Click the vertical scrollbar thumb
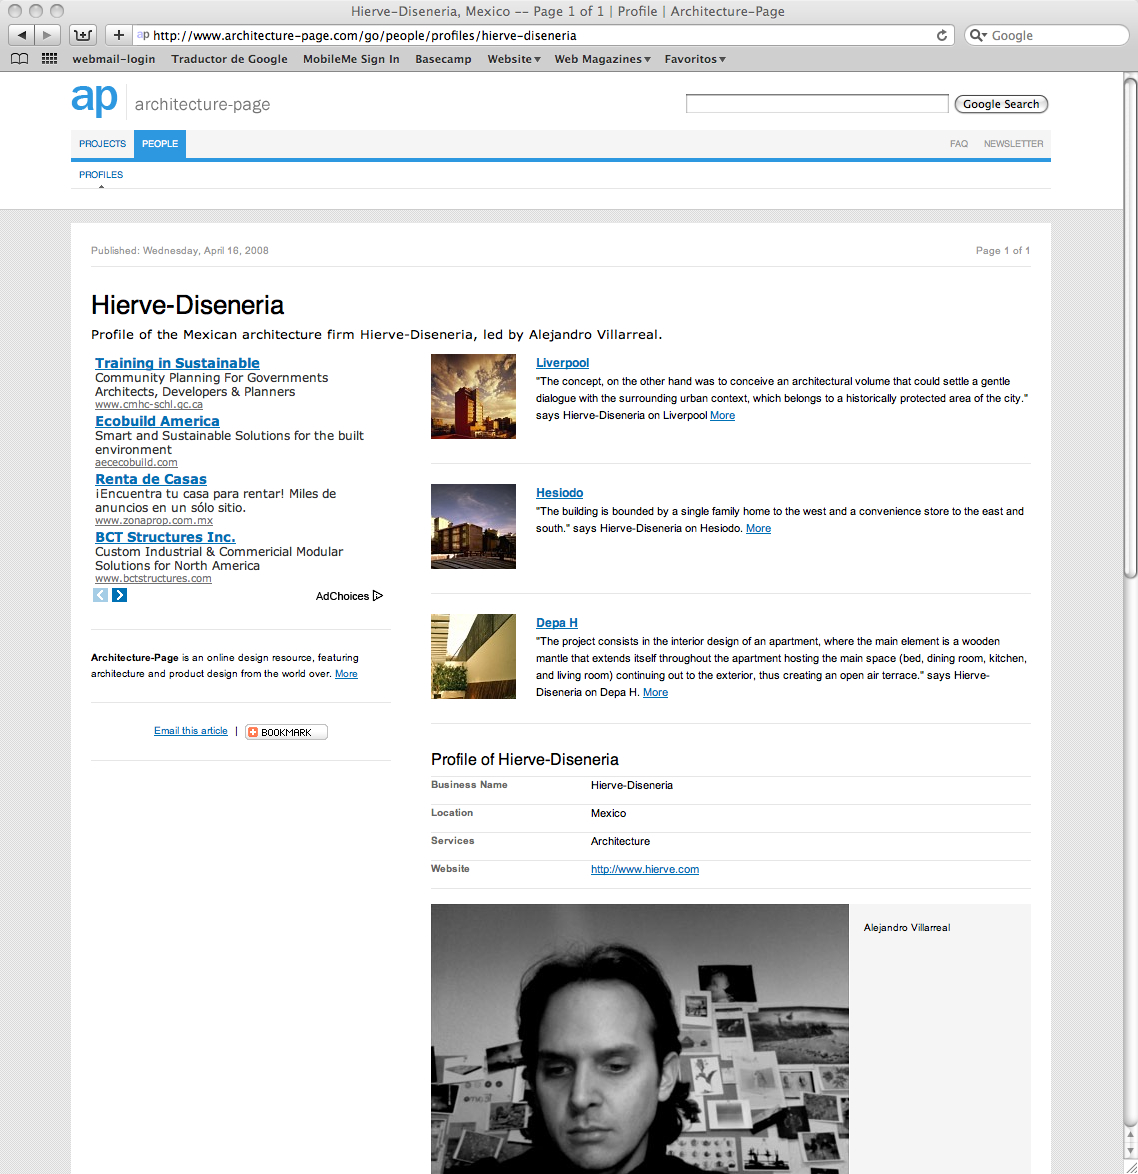Viewport: 1138px width, 1174px height. coord(1131,326)
